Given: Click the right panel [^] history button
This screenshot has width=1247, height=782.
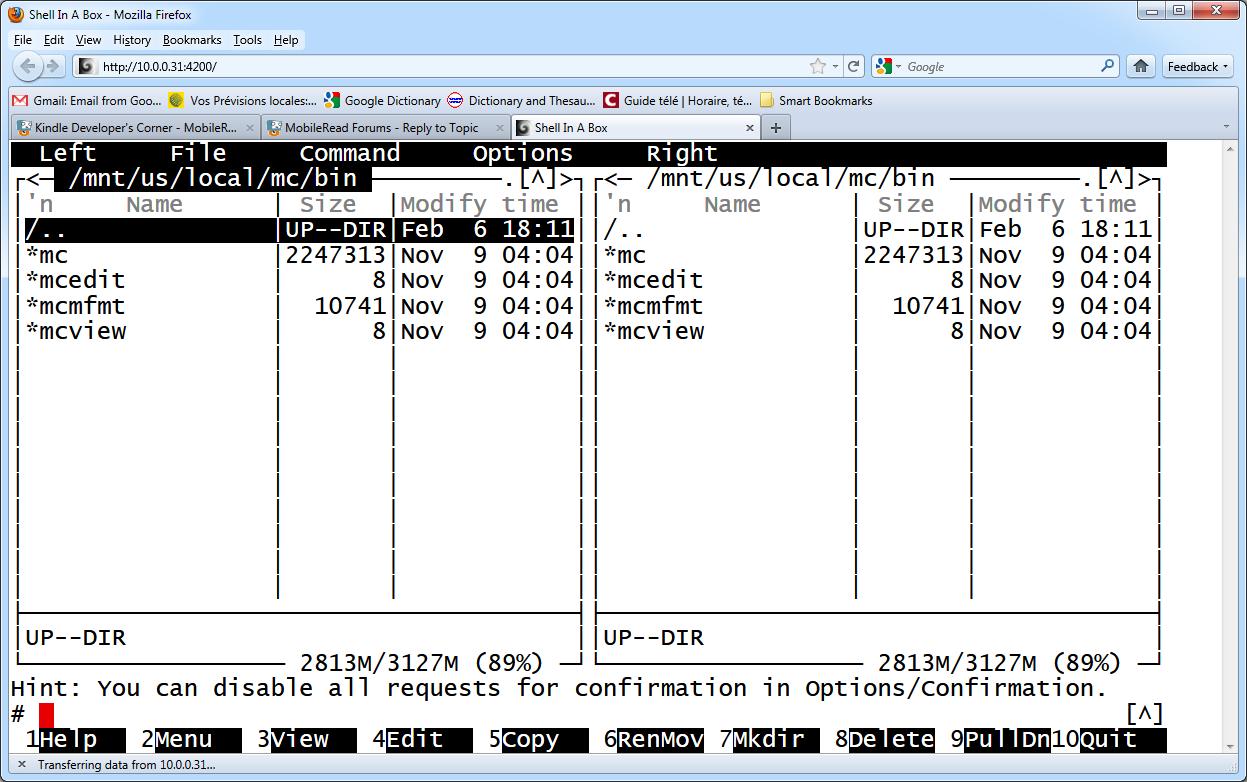Looking at the screenshot, I should (1116, 179).
